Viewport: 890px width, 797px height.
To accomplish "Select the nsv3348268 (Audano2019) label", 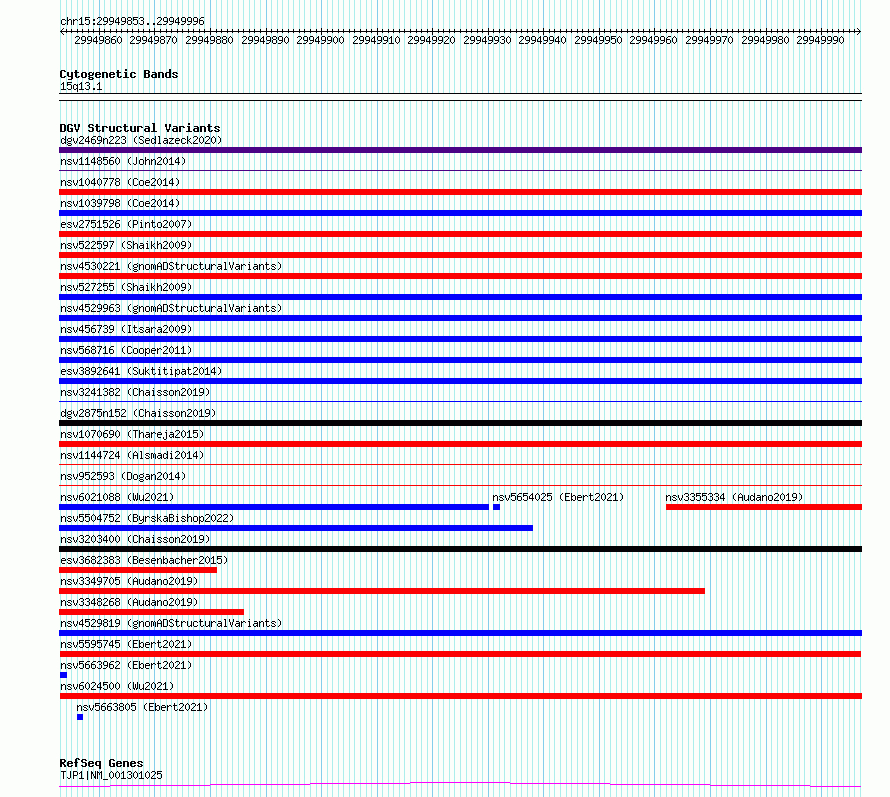I will 129,602.
